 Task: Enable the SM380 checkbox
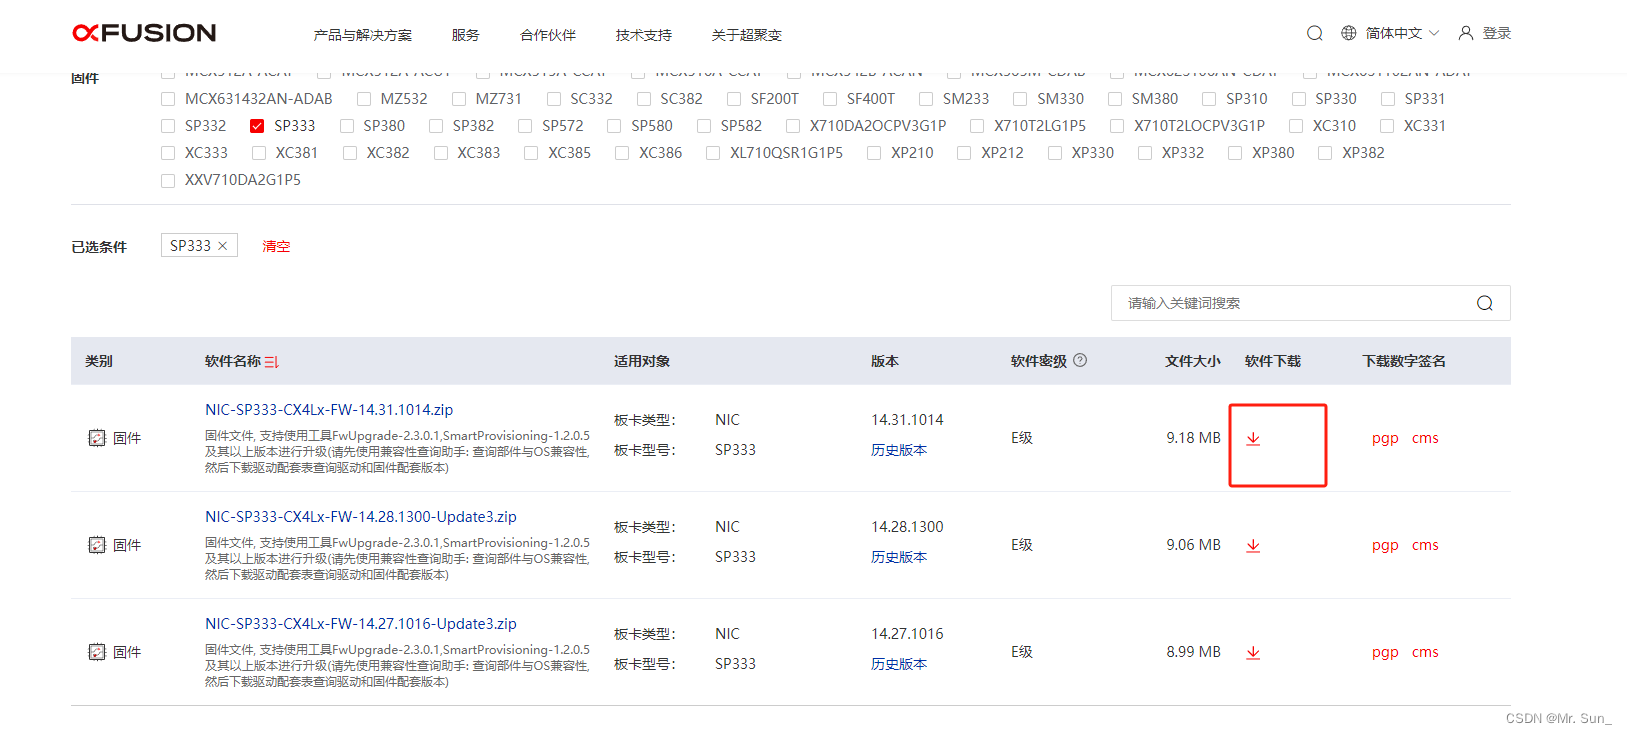(x=1115, y=99)
